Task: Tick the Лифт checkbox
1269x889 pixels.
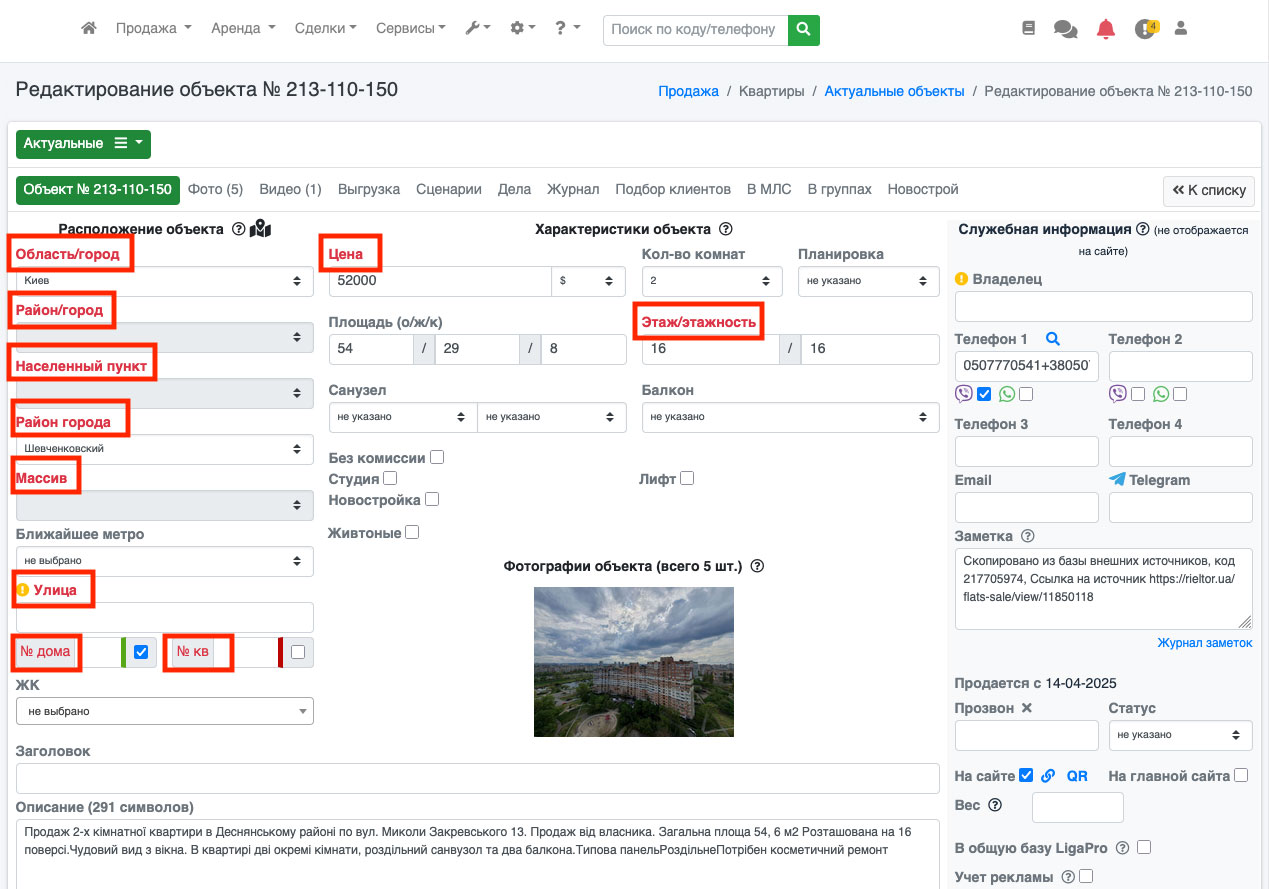Action: click(x=687, y=479)
